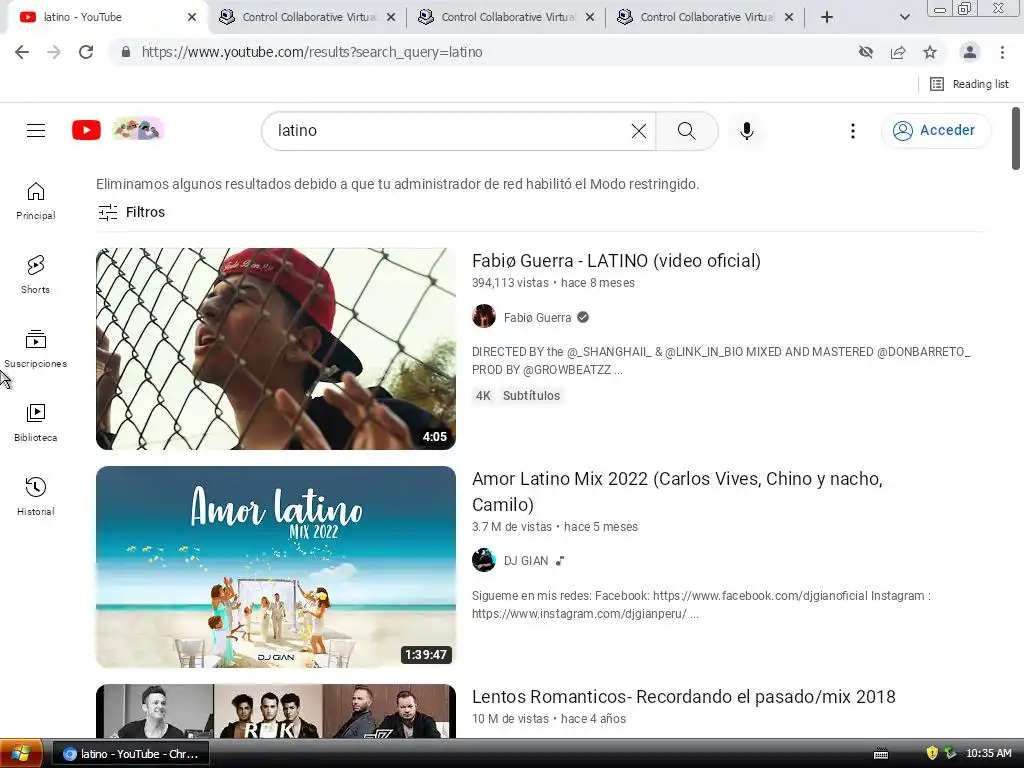Screen dimensions: 1024x768
Task: Click the address bar URL
Action: 312,52
